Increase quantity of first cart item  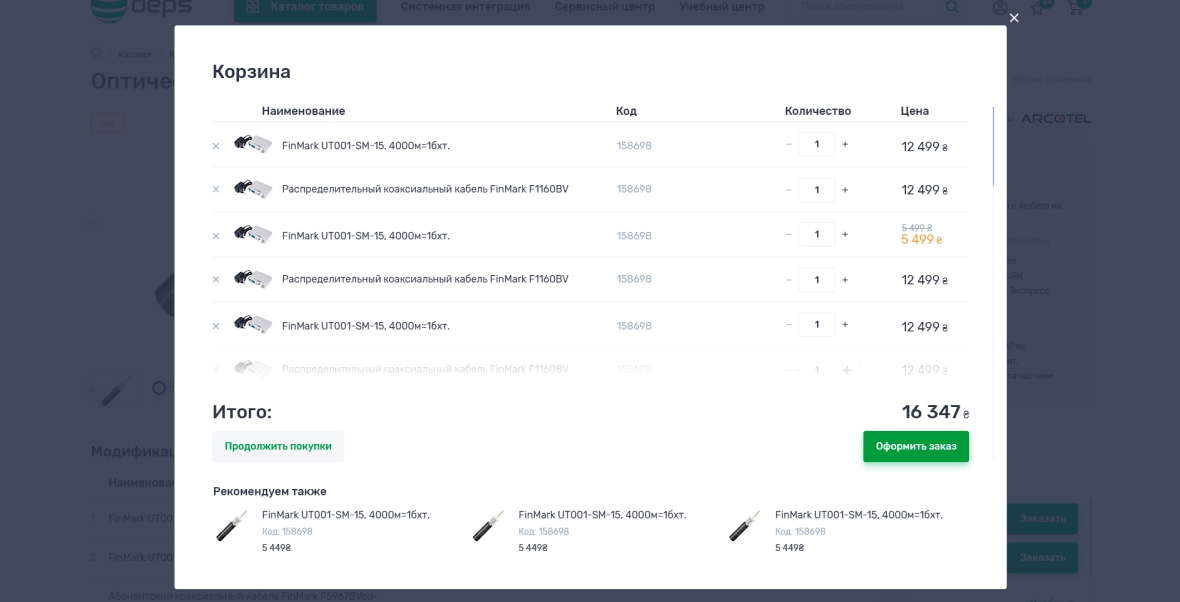click(x=845, y=144)
